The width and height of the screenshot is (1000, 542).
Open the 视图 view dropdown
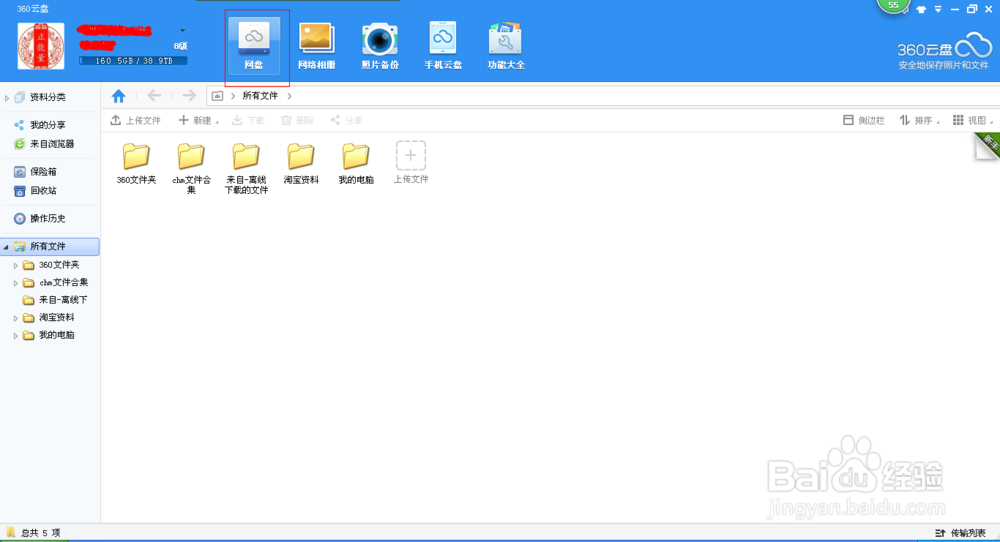(x=973, y=120)
